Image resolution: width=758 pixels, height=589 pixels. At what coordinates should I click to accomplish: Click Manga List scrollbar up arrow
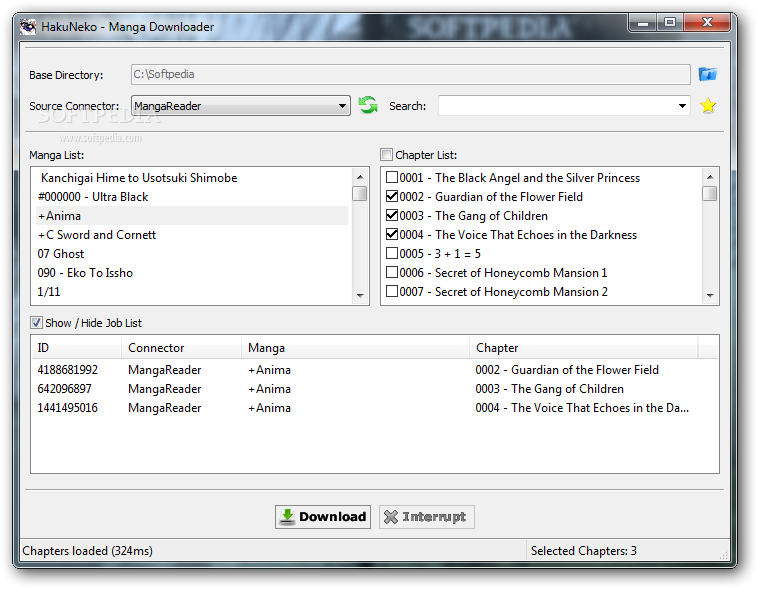(x=360, y=177)
